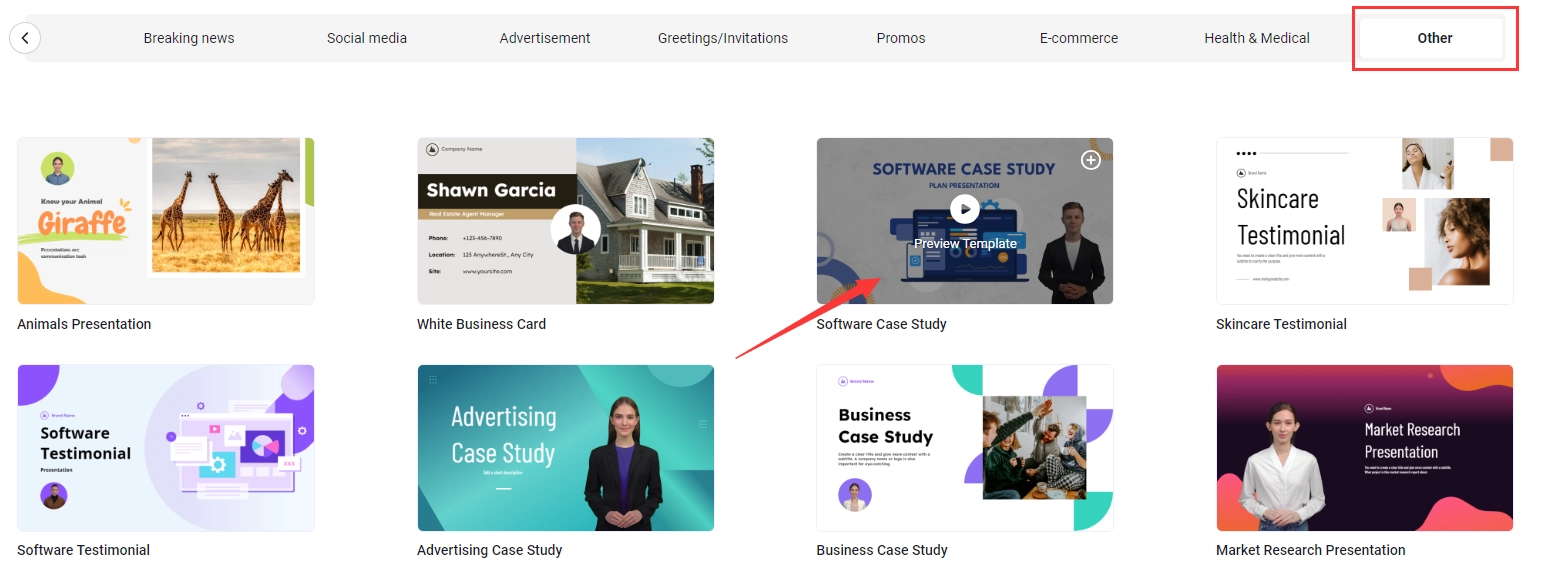Click the Preview Template text label
This screenshot has height=579, width=1545.
point(965,243)
